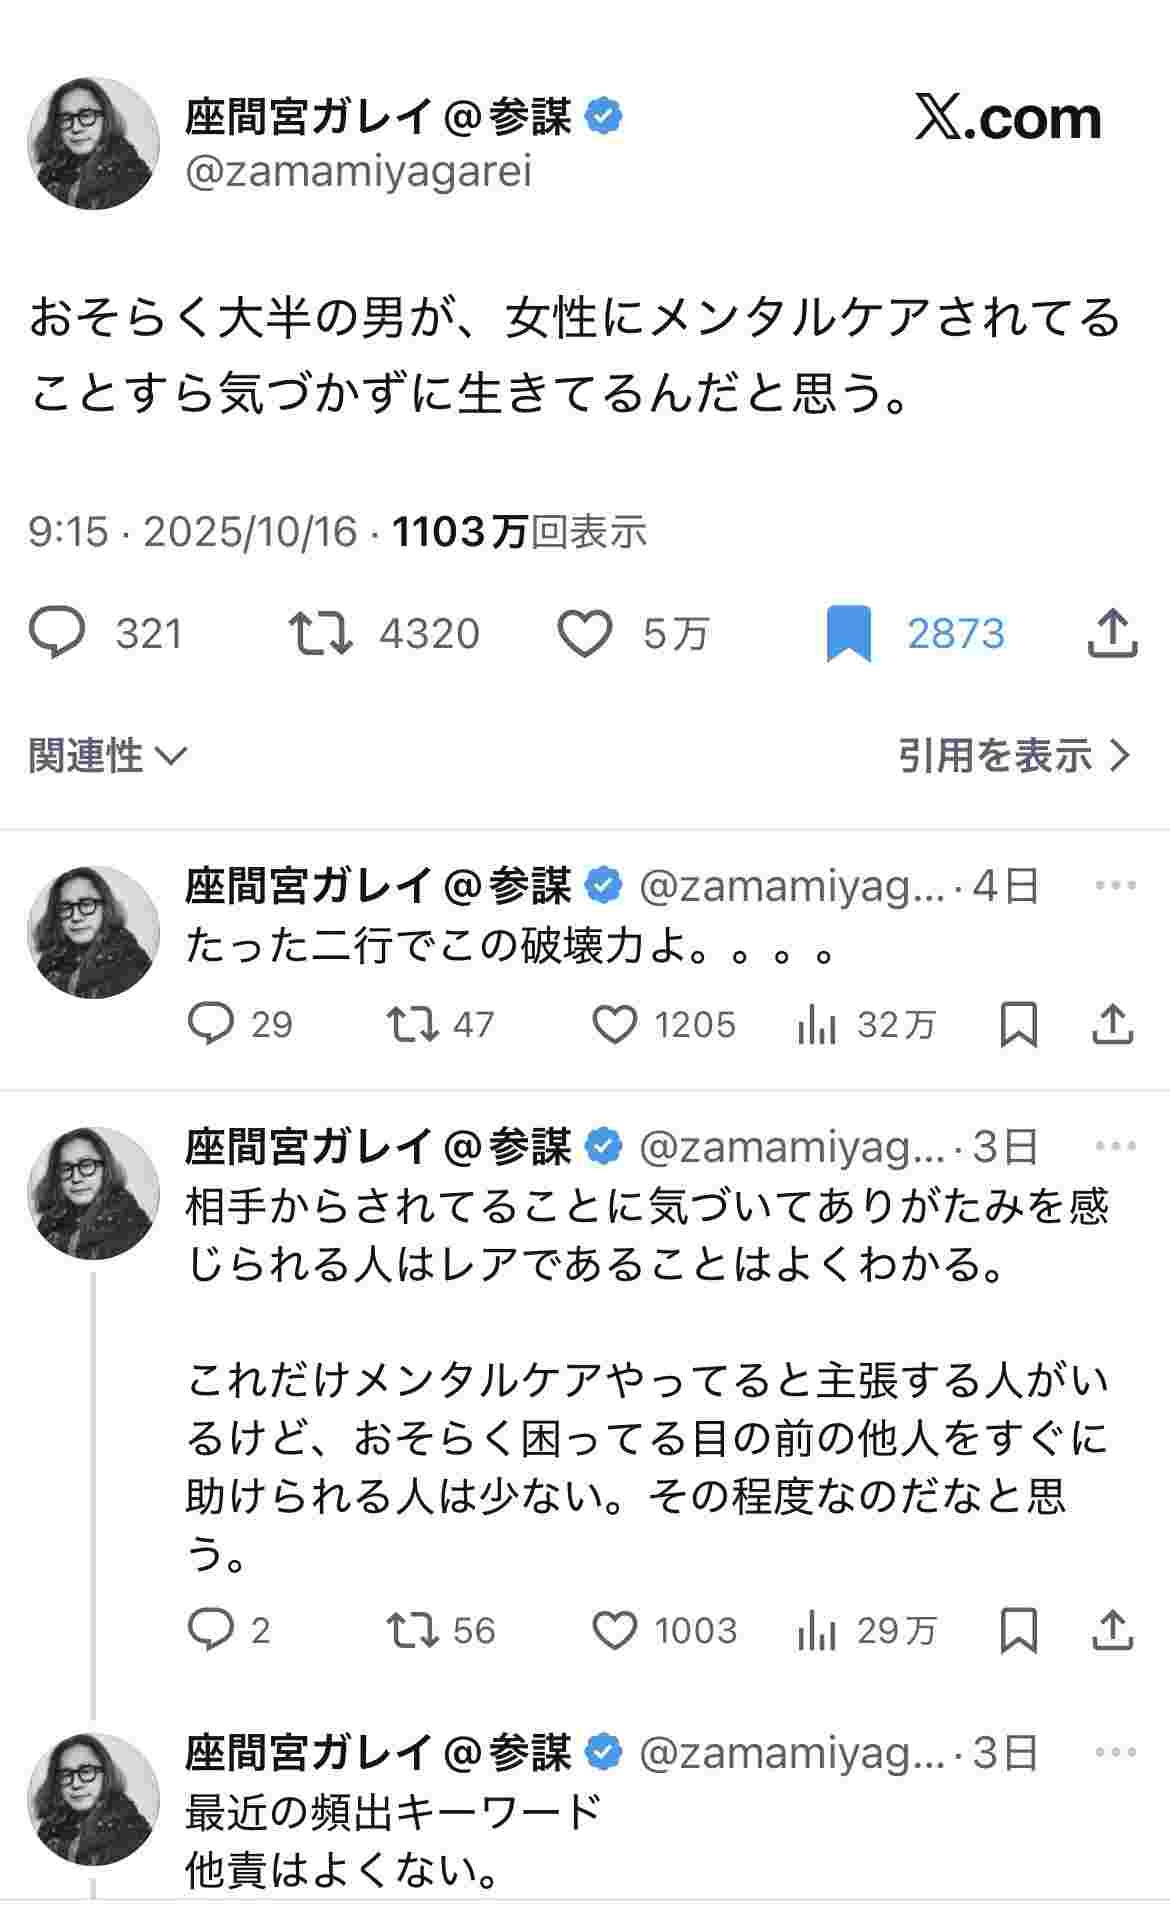Open the main post author's profile picture
This screenshot has width=1170, height=1924.
coord(94,143)
